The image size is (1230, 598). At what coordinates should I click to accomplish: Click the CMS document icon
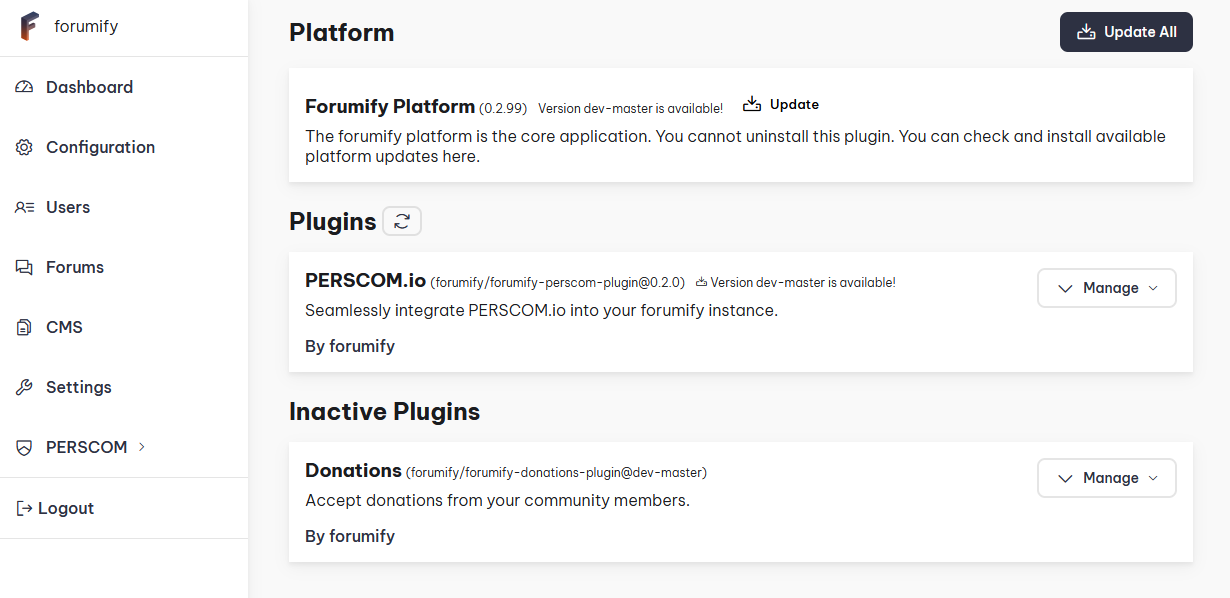pos(25,327)
